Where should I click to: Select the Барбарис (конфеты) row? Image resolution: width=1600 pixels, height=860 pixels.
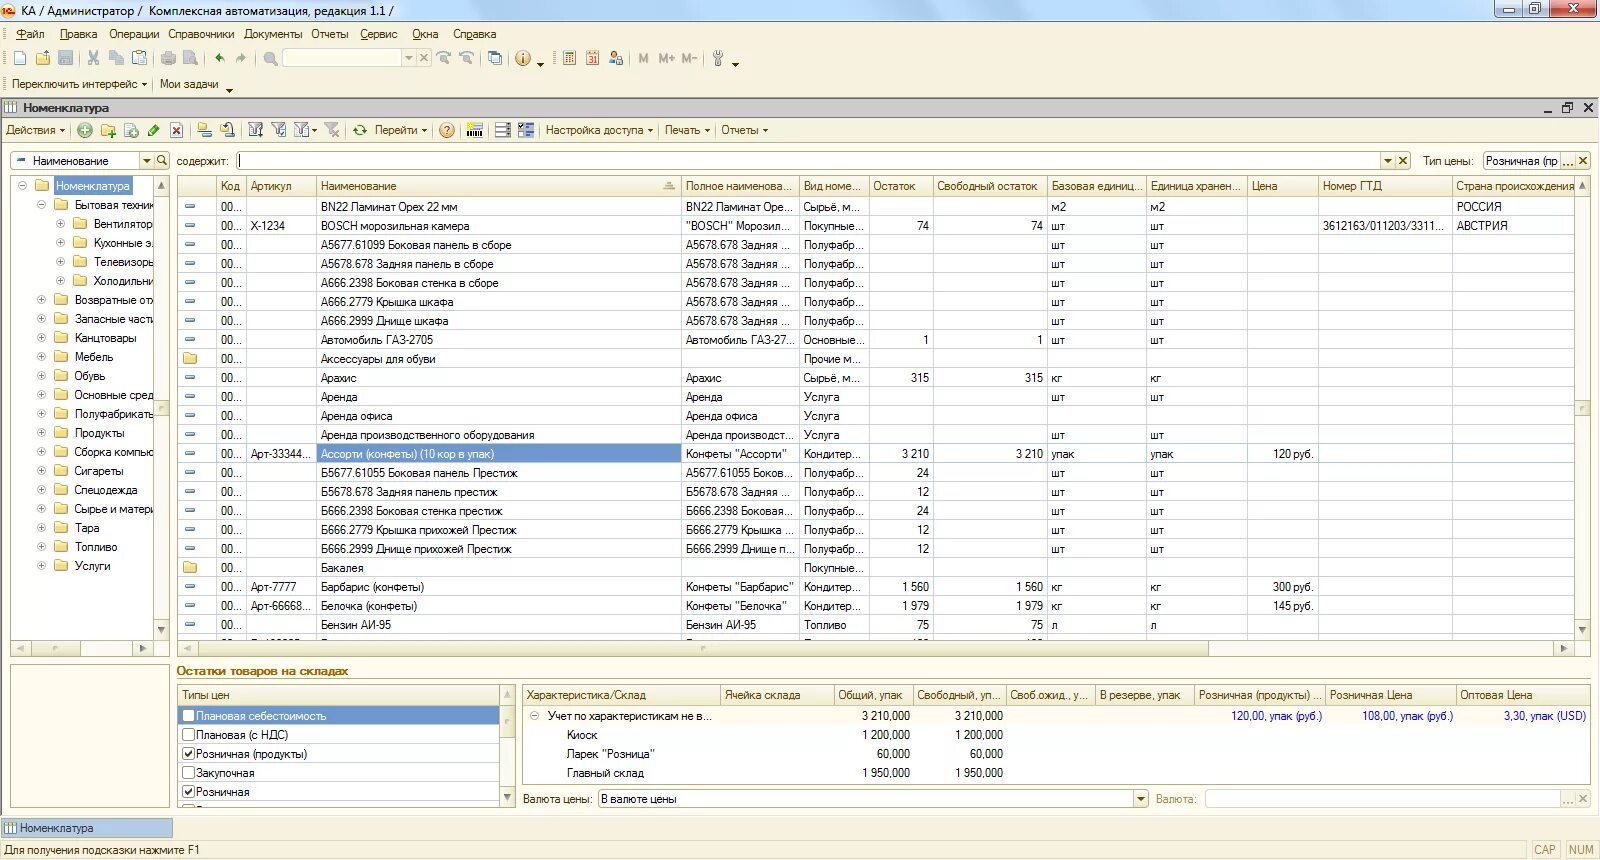(875, 587)
